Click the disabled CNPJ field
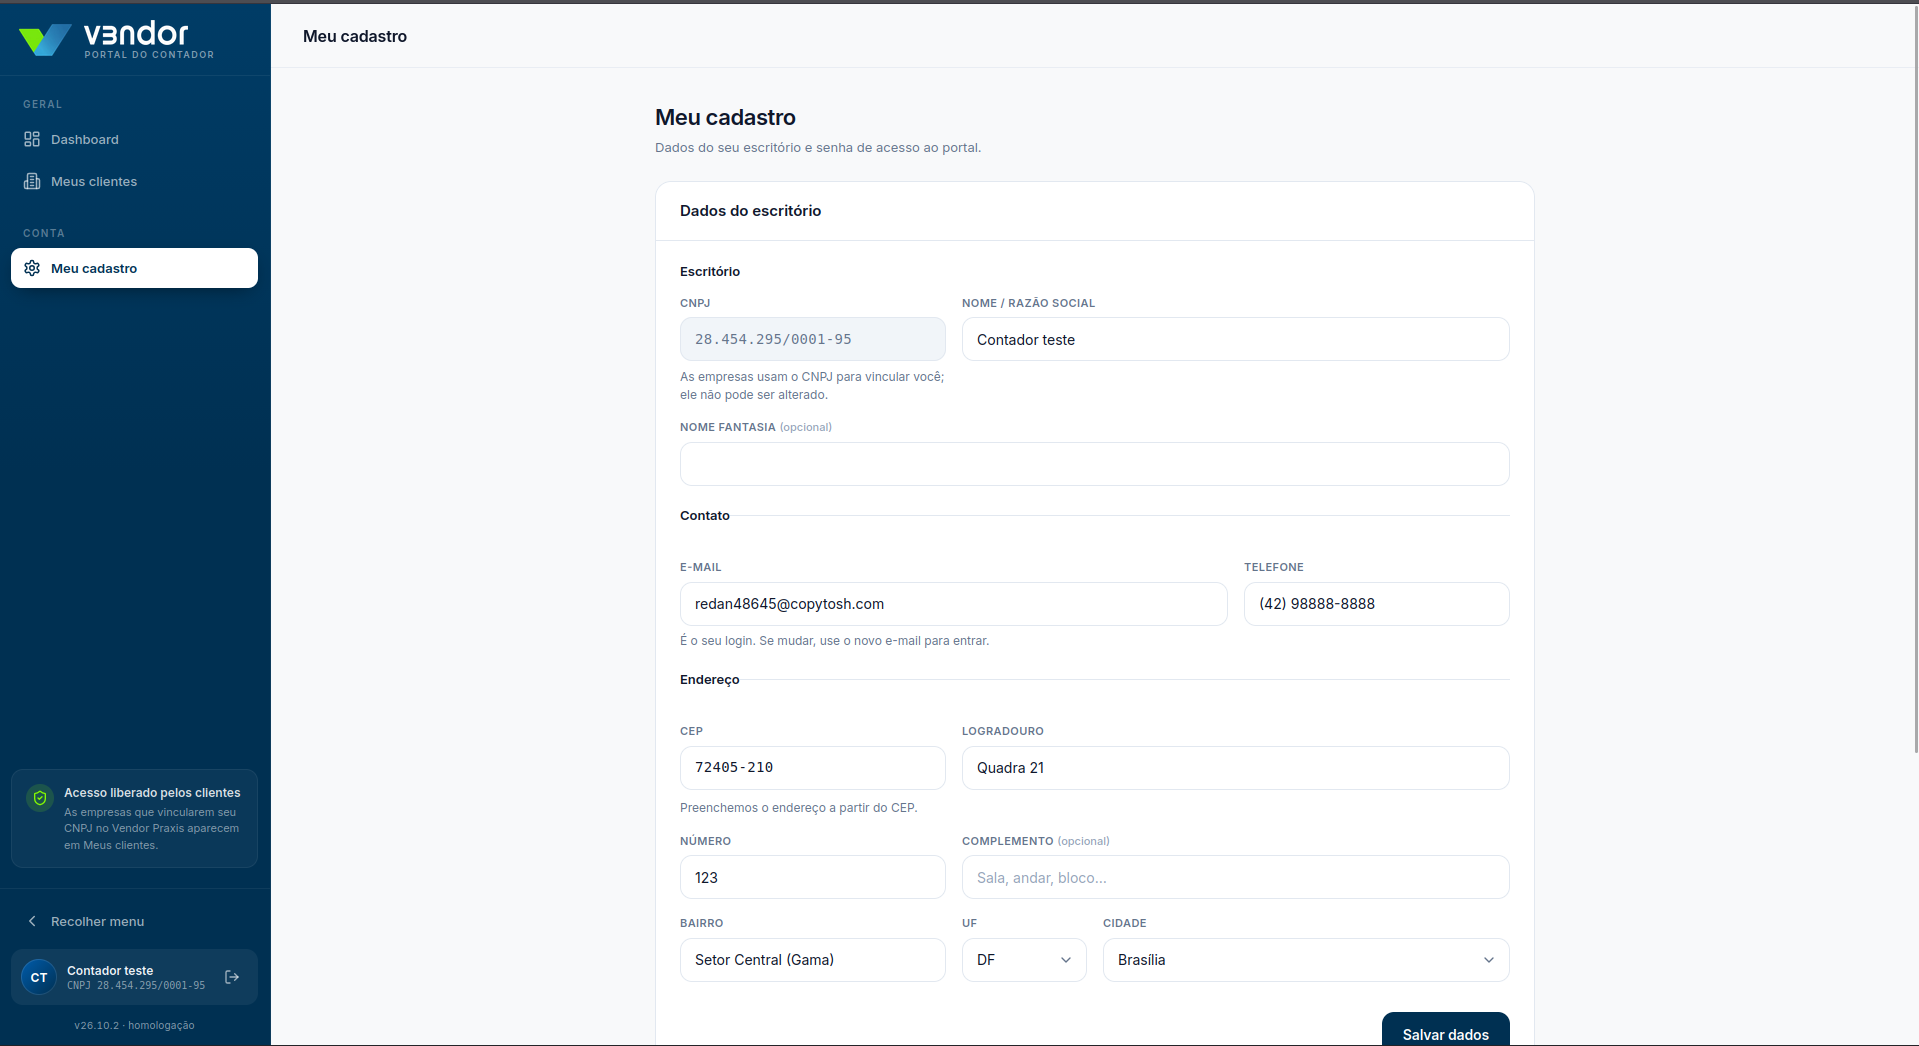The image size is (1919, 1046). click(x=812, y=339)
